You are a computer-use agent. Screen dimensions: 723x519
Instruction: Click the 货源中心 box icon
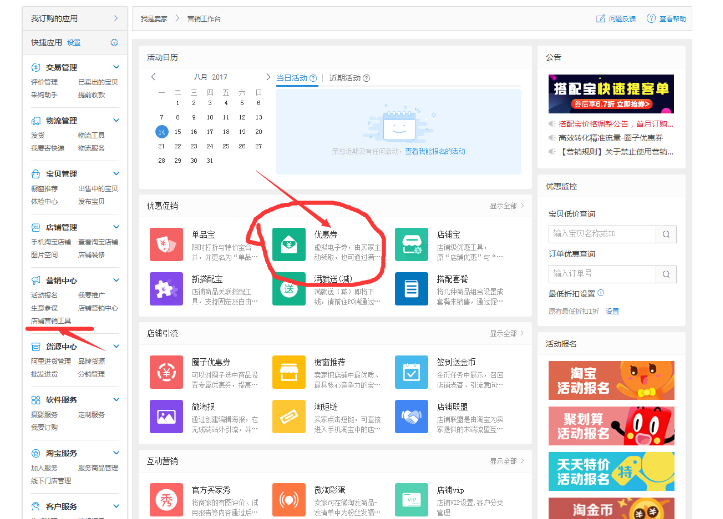36,347
